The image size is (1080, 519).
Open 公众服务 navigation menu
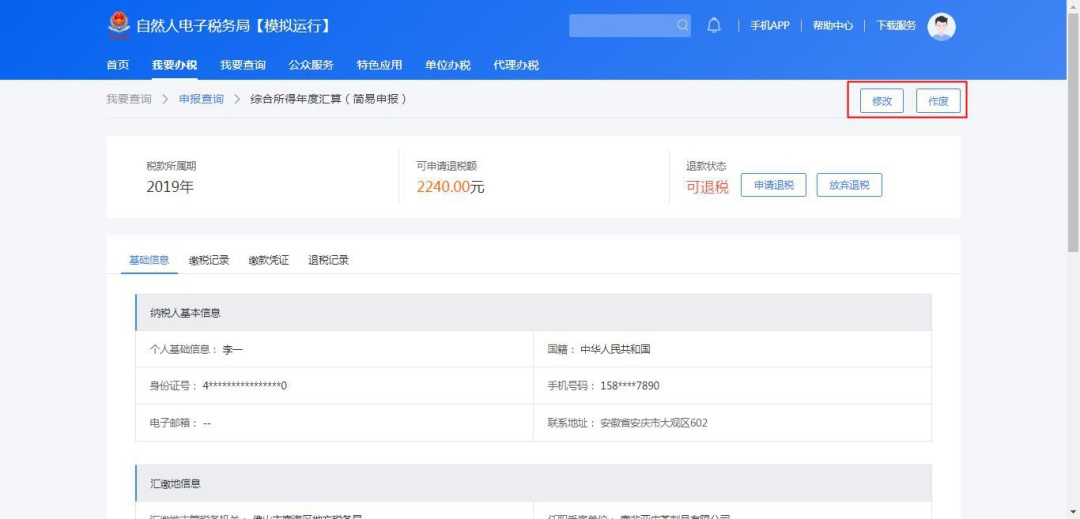[311, 65]
